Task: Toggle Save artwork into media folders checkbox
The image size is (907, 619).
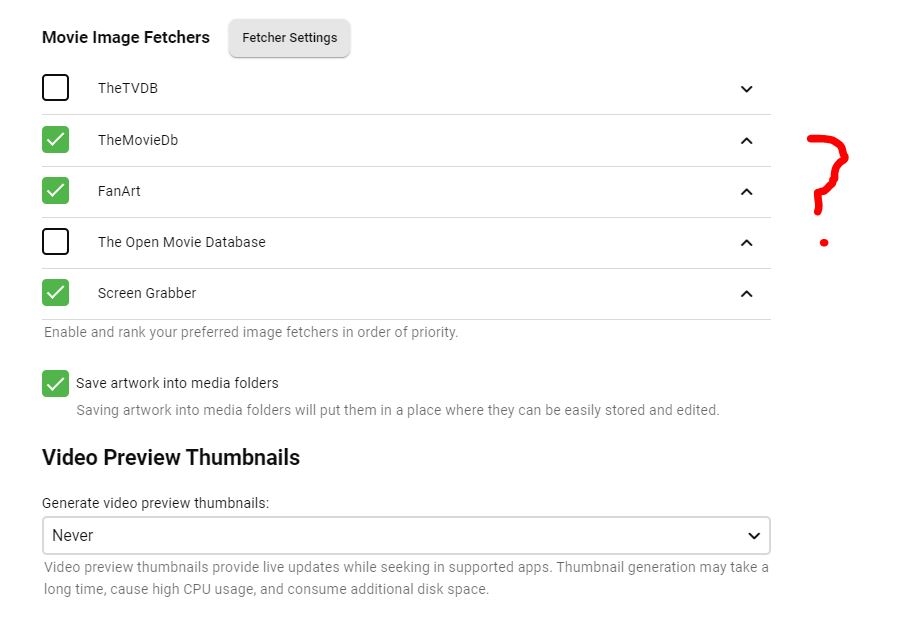Action: (56, 383)
